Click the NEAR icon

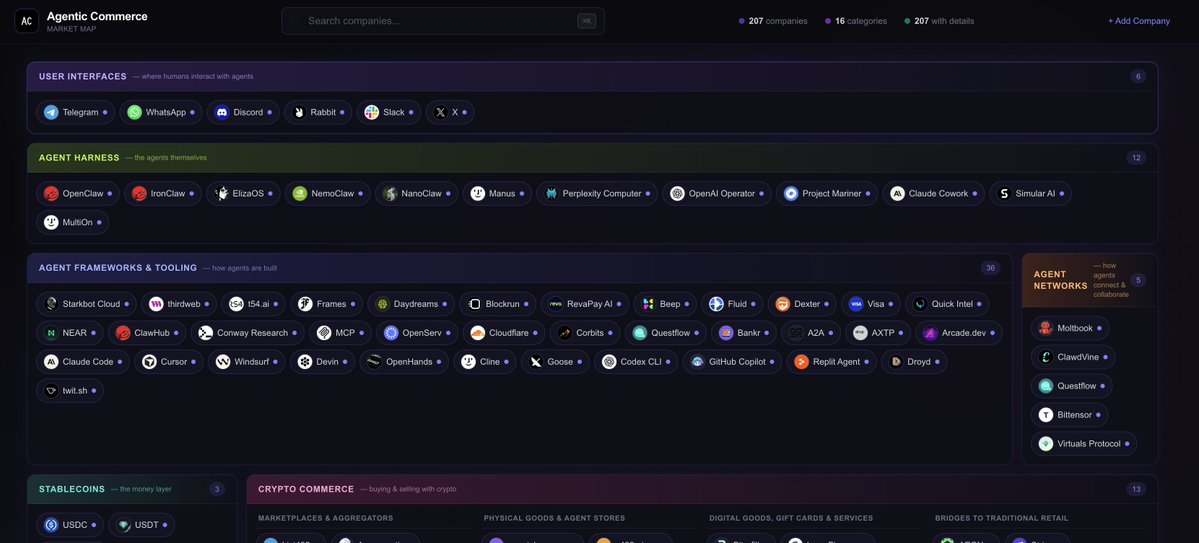coord(51,333)
